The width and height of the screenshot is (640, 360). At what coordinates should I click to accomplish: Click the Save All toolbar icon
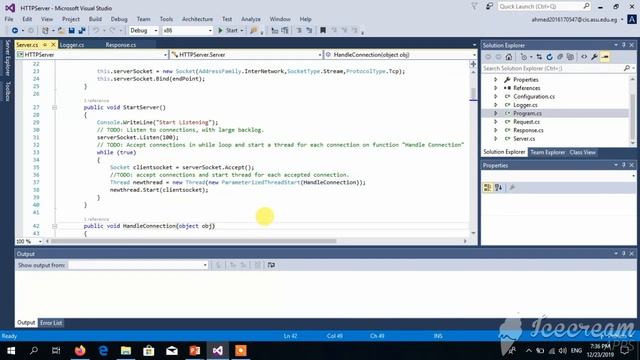click(x=82, y=31)
